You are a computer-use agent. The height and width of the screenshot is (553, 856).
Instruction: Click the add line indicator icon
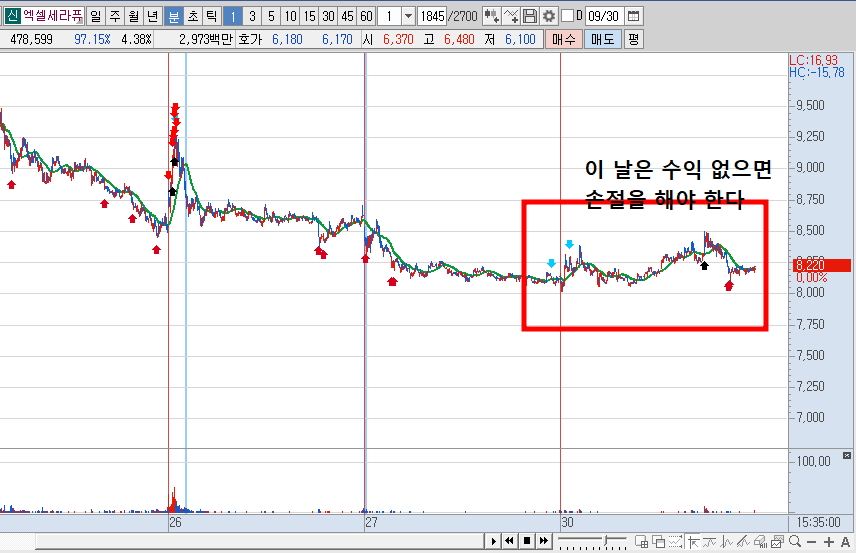point(510,16)
